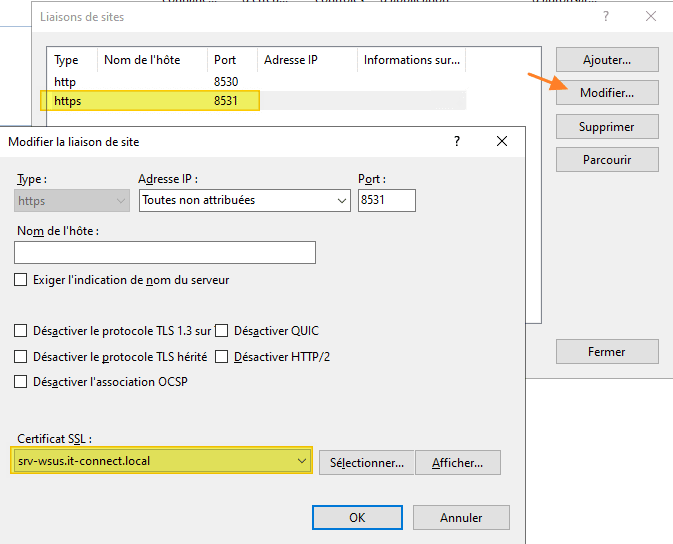
Task: Click the Modifier... button
Action: coord(607,93)
